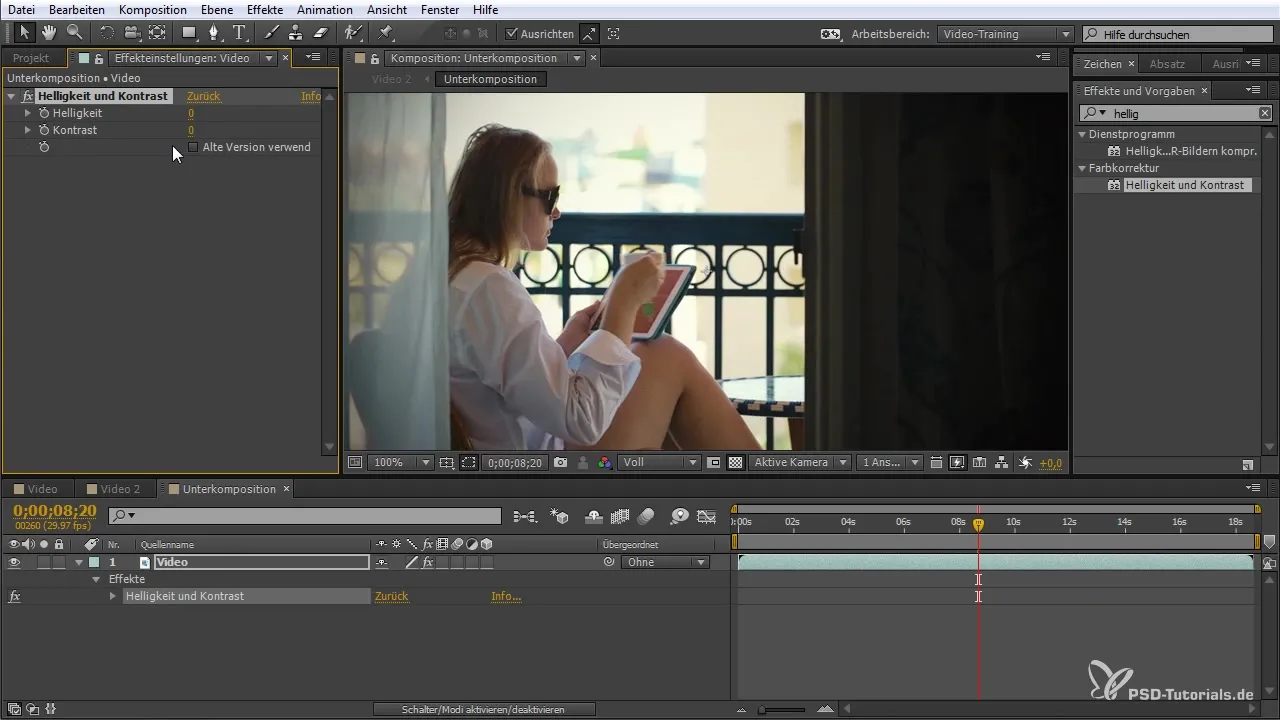
Task: Select the Clone Stamp tool
Action: click(x=296, y=33)
